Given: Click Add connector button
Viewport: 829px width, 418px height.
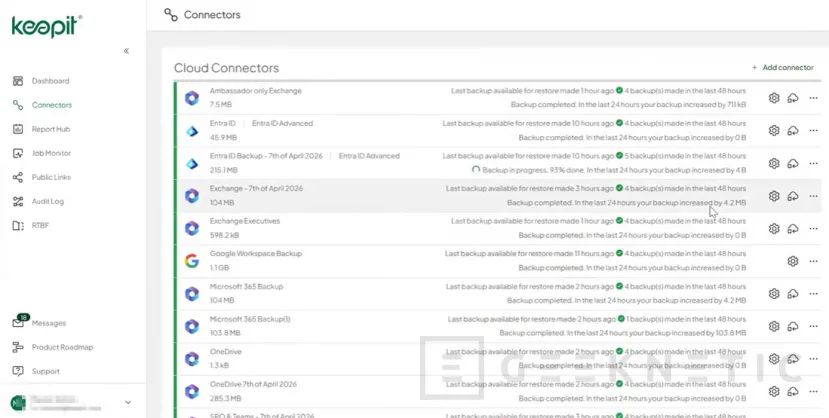Looking at the screenshot, I should coord(782,68).
